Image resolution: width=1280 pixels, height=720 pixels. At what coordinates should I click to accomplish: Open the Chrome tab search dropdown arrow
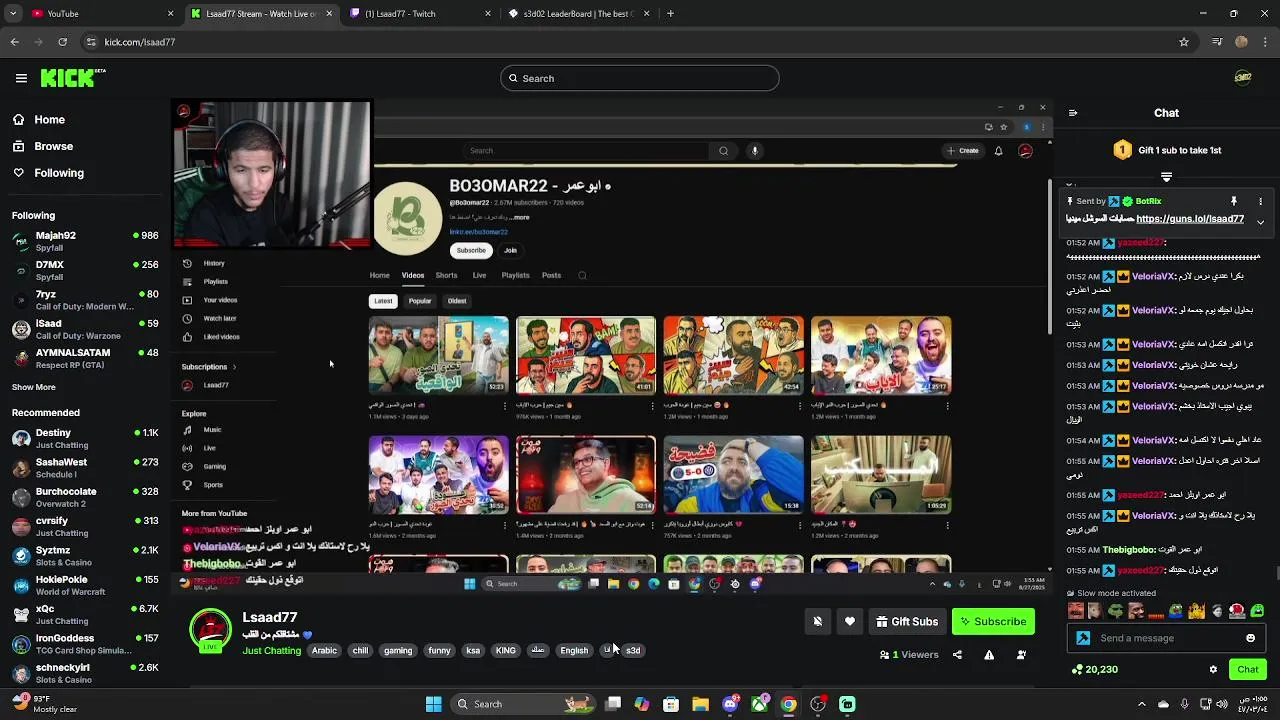point(14,14)
